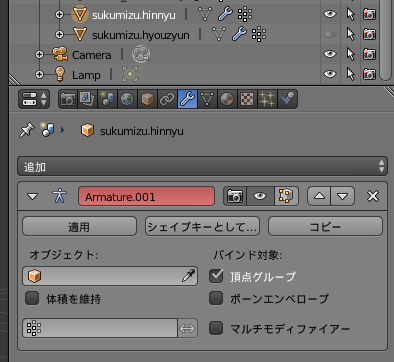Viewport: 394px width, 362px height.
Task: Open the Material properties tab
Action: coord(227,99)
